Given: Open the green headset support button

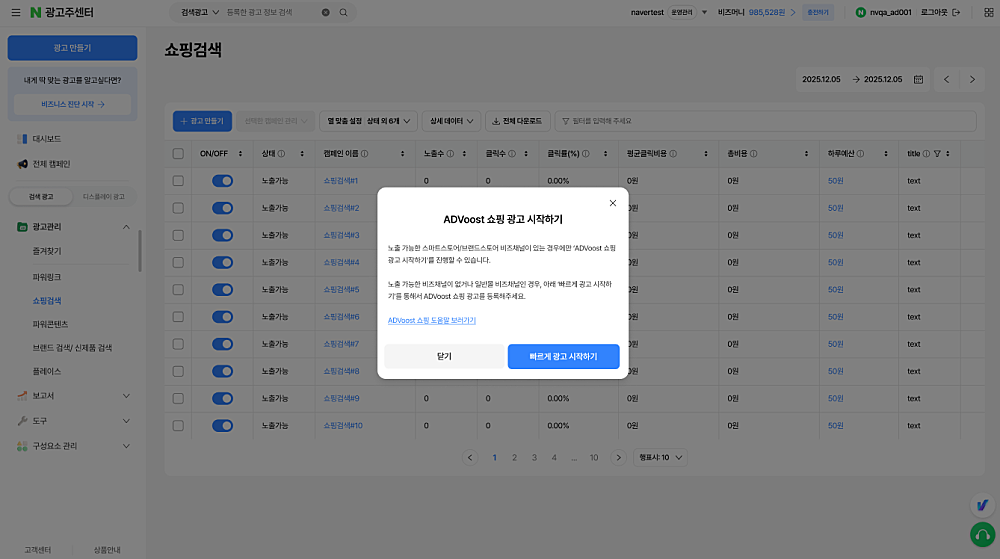Looking at the screenshot, I should coord(982,535).
